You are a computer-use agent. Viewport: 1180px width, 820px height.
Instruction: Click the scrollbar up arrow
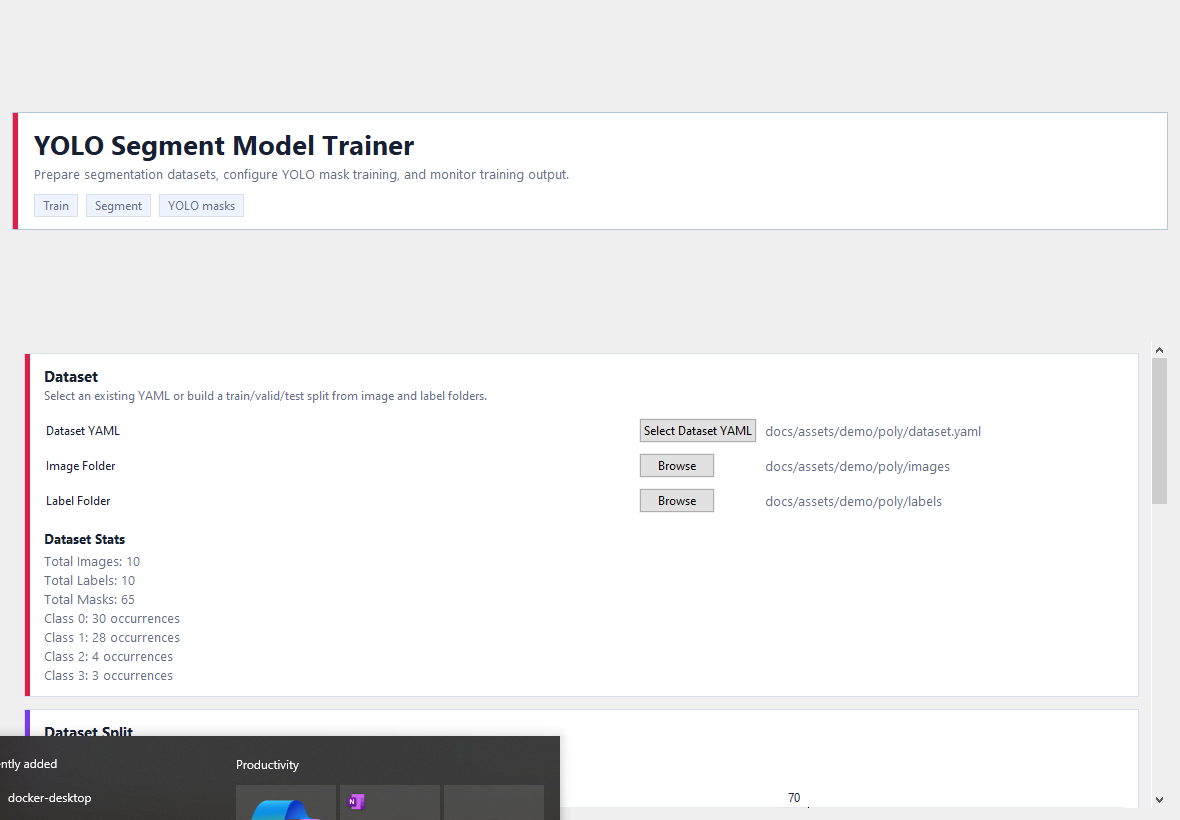tap(1159, 351)
